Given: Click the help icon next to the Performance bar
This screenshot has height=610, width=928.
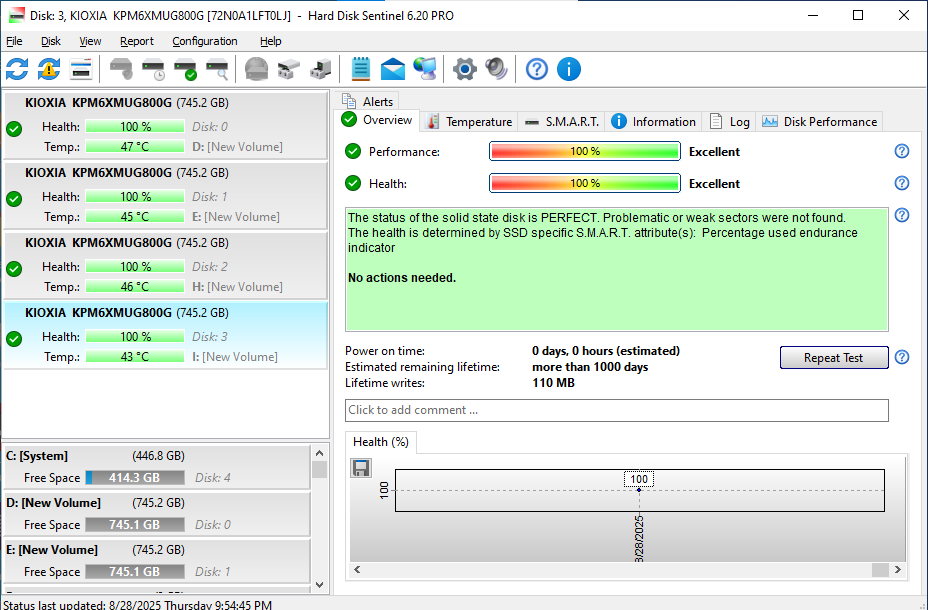Looking at the screenshot, I should (901, 151).
